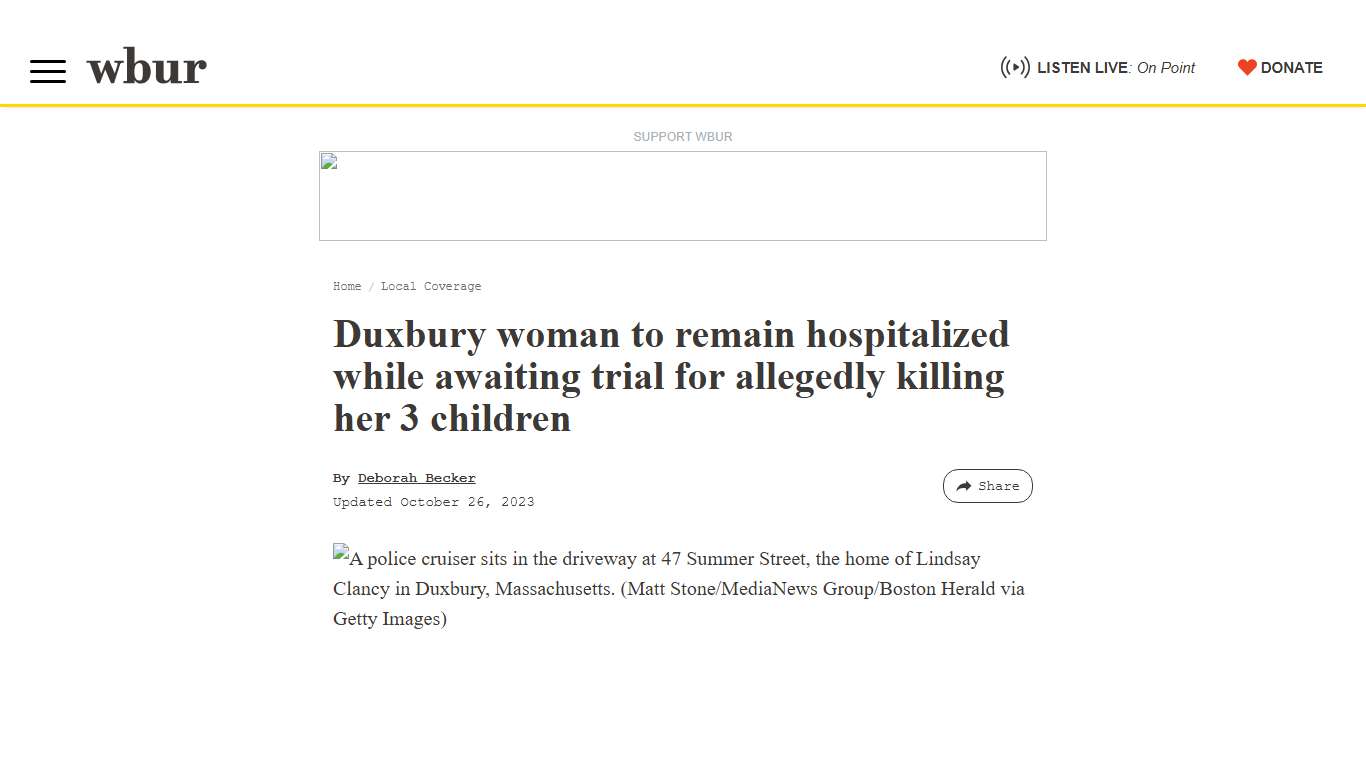
Task: Click the share arrow icon
Action: [x=963, y=486]
